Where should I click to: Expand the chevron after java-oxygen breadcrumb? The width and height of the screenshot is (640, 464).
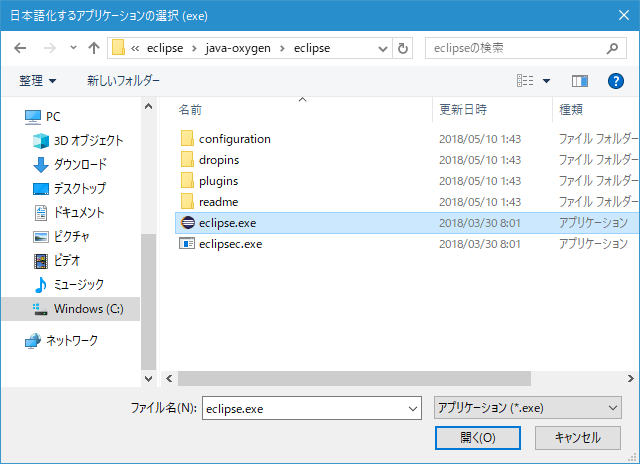click(x=282, y=49)
